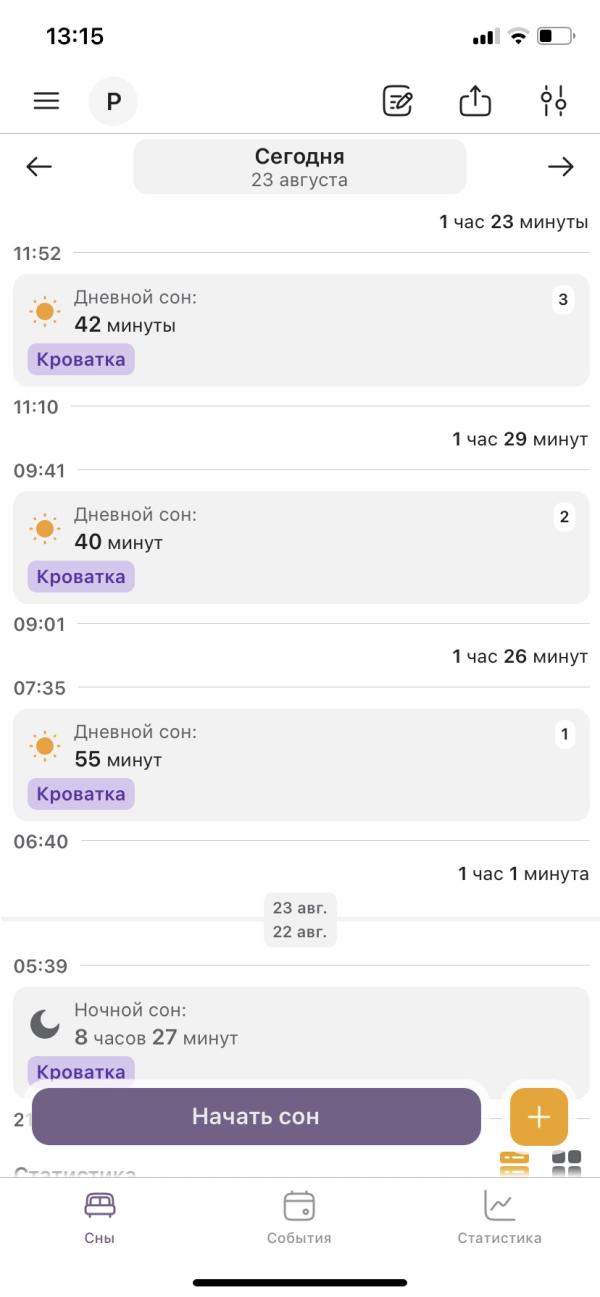Open the 40 минут daytime nap entry
The image size is (600, 1297).
(x=301, y=547)
